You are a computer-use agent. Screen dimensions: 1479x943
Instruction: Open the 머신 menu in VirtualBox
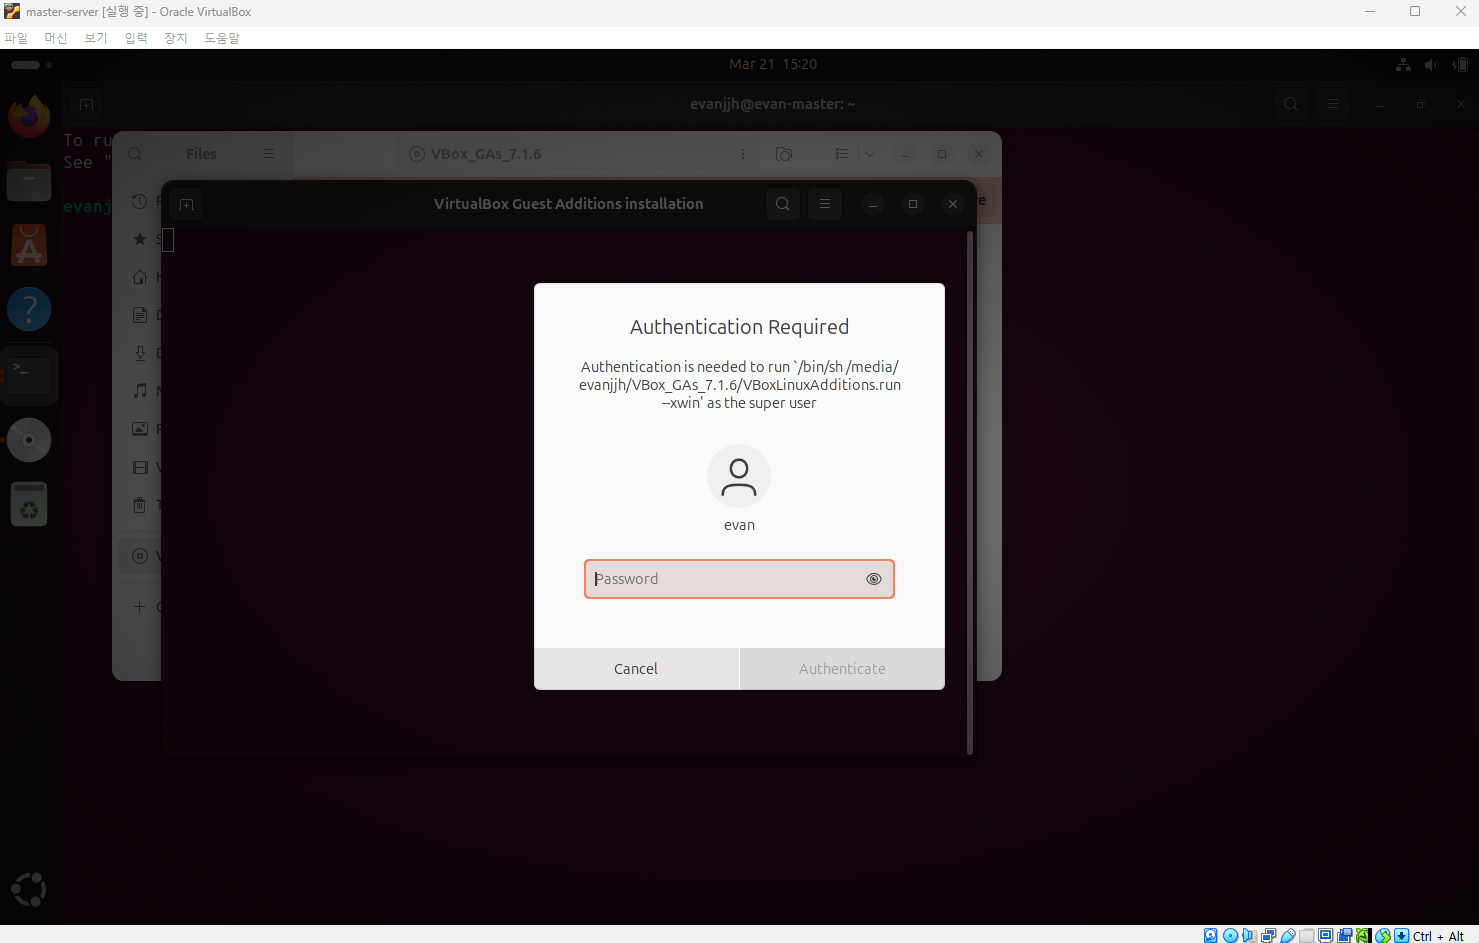56,38
